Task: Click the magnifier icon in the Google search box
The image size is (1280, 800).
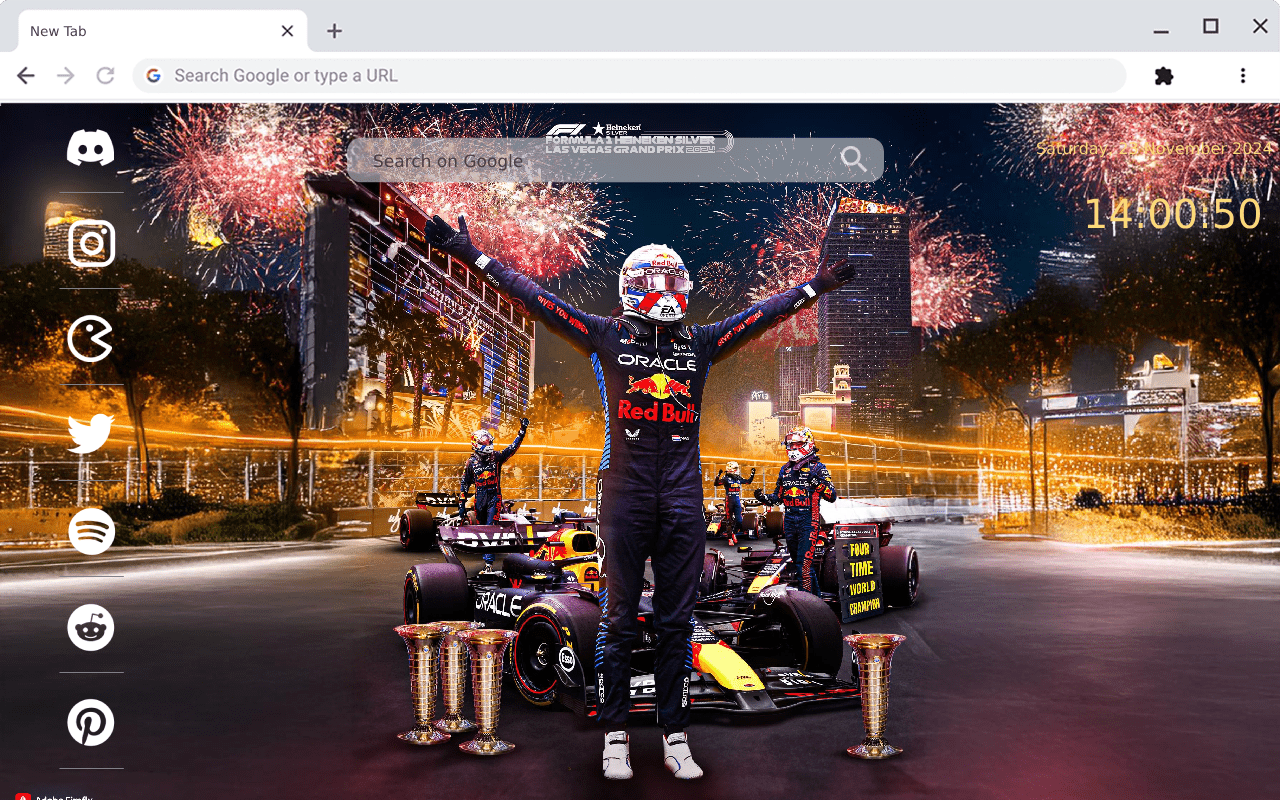Action: tap(853, 159)
